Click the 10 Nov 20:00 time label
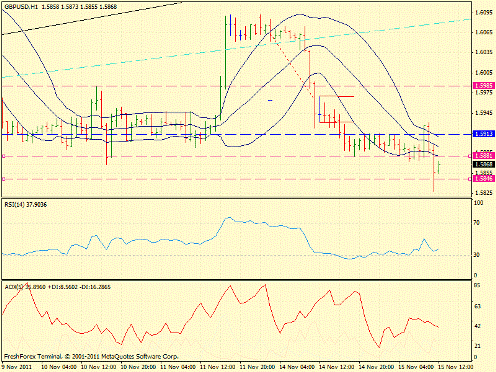Screen dimensions: 496x372 pos(138,367)
